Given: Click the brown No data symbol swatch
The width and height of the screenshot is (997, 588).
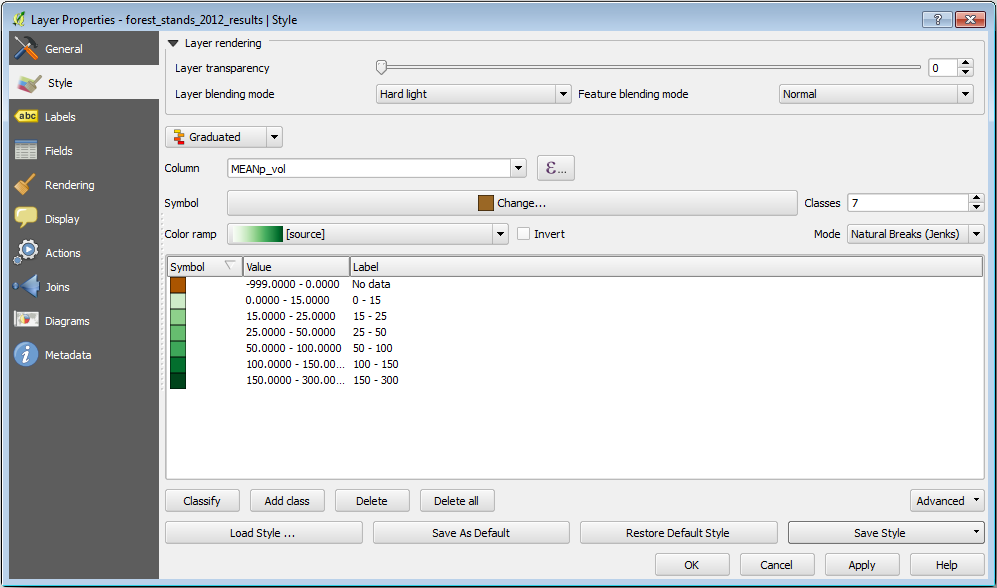Looking at the screenshot, I should (178, 285).
